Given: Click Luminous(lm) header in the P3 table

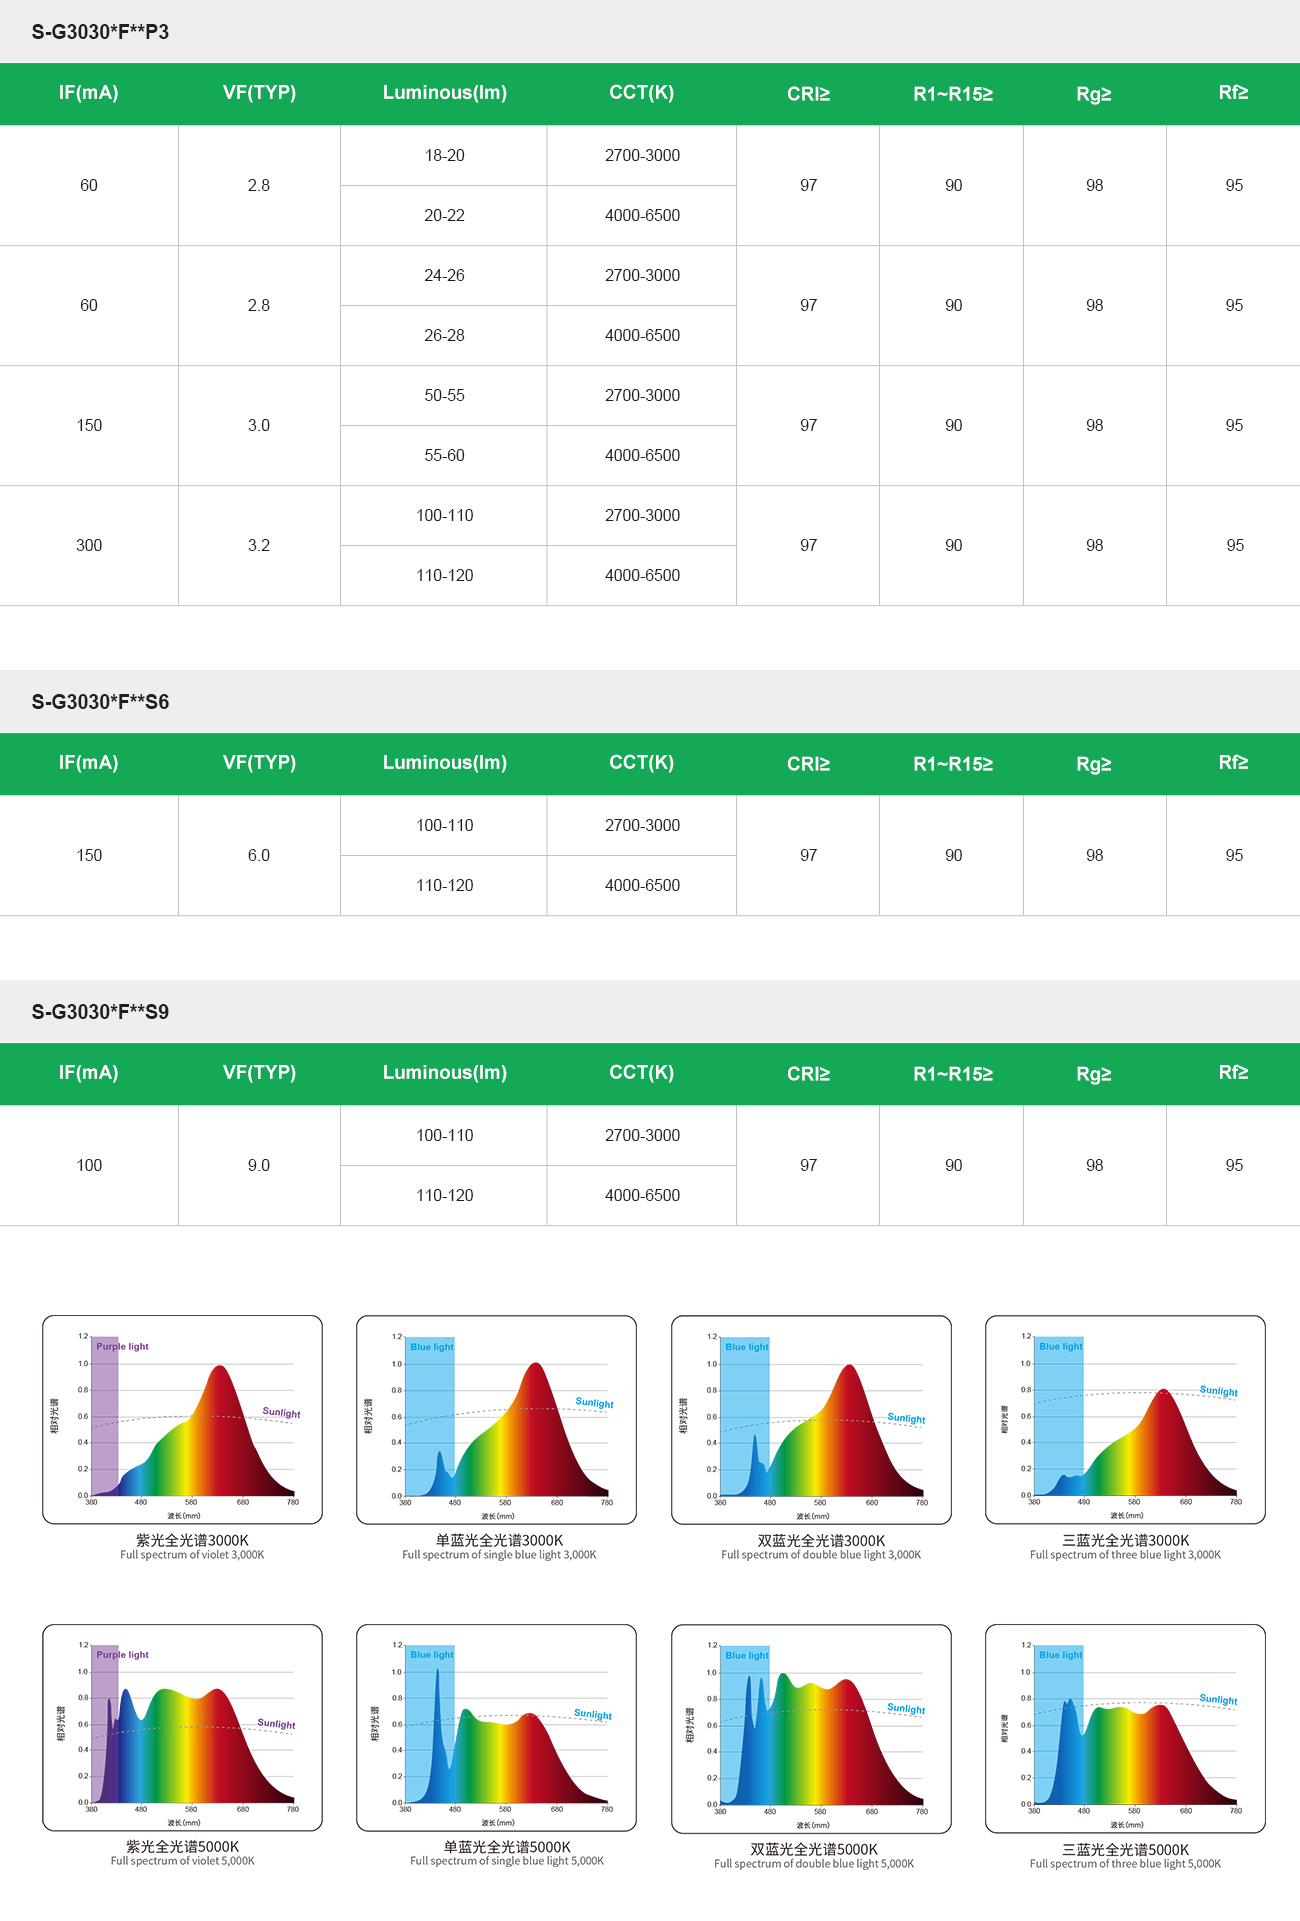Looking at the screenshot, I should click(x=444, y=93).
